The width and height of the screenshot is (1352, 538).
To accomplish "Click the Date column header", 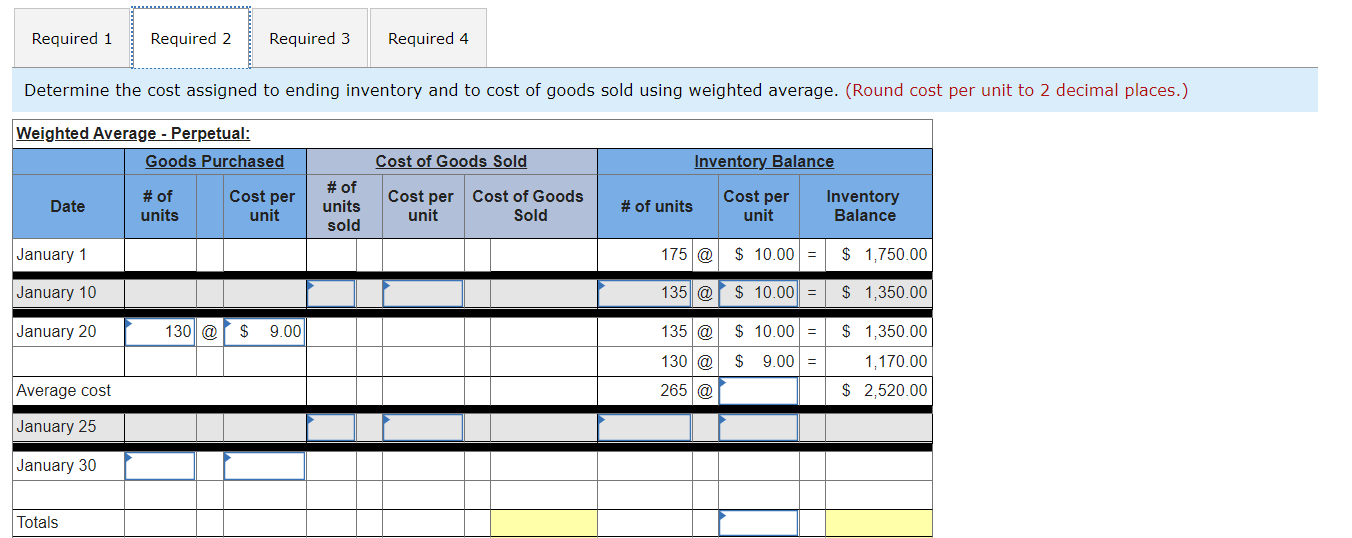I will [x=68, y=206].
